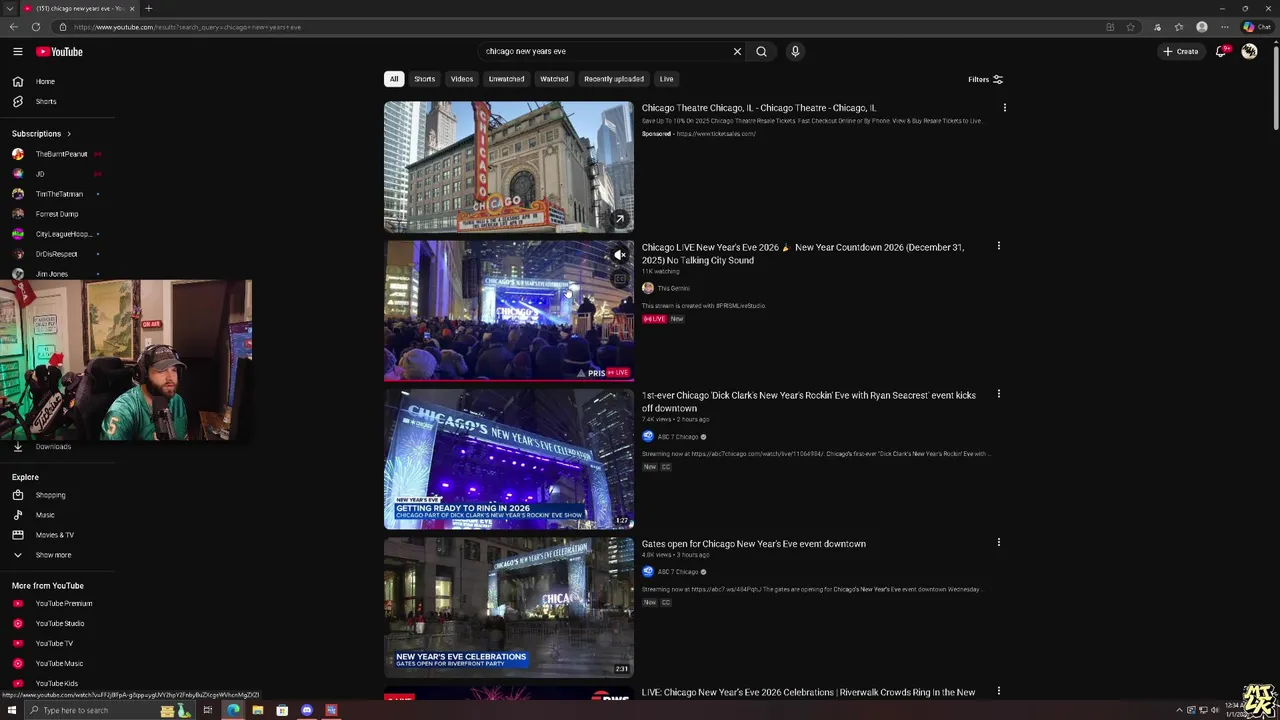Expand the Subscriptions section chevron
Image resolution: width=1280 pixels, height=720 pixels.
(x=68, y=133)
